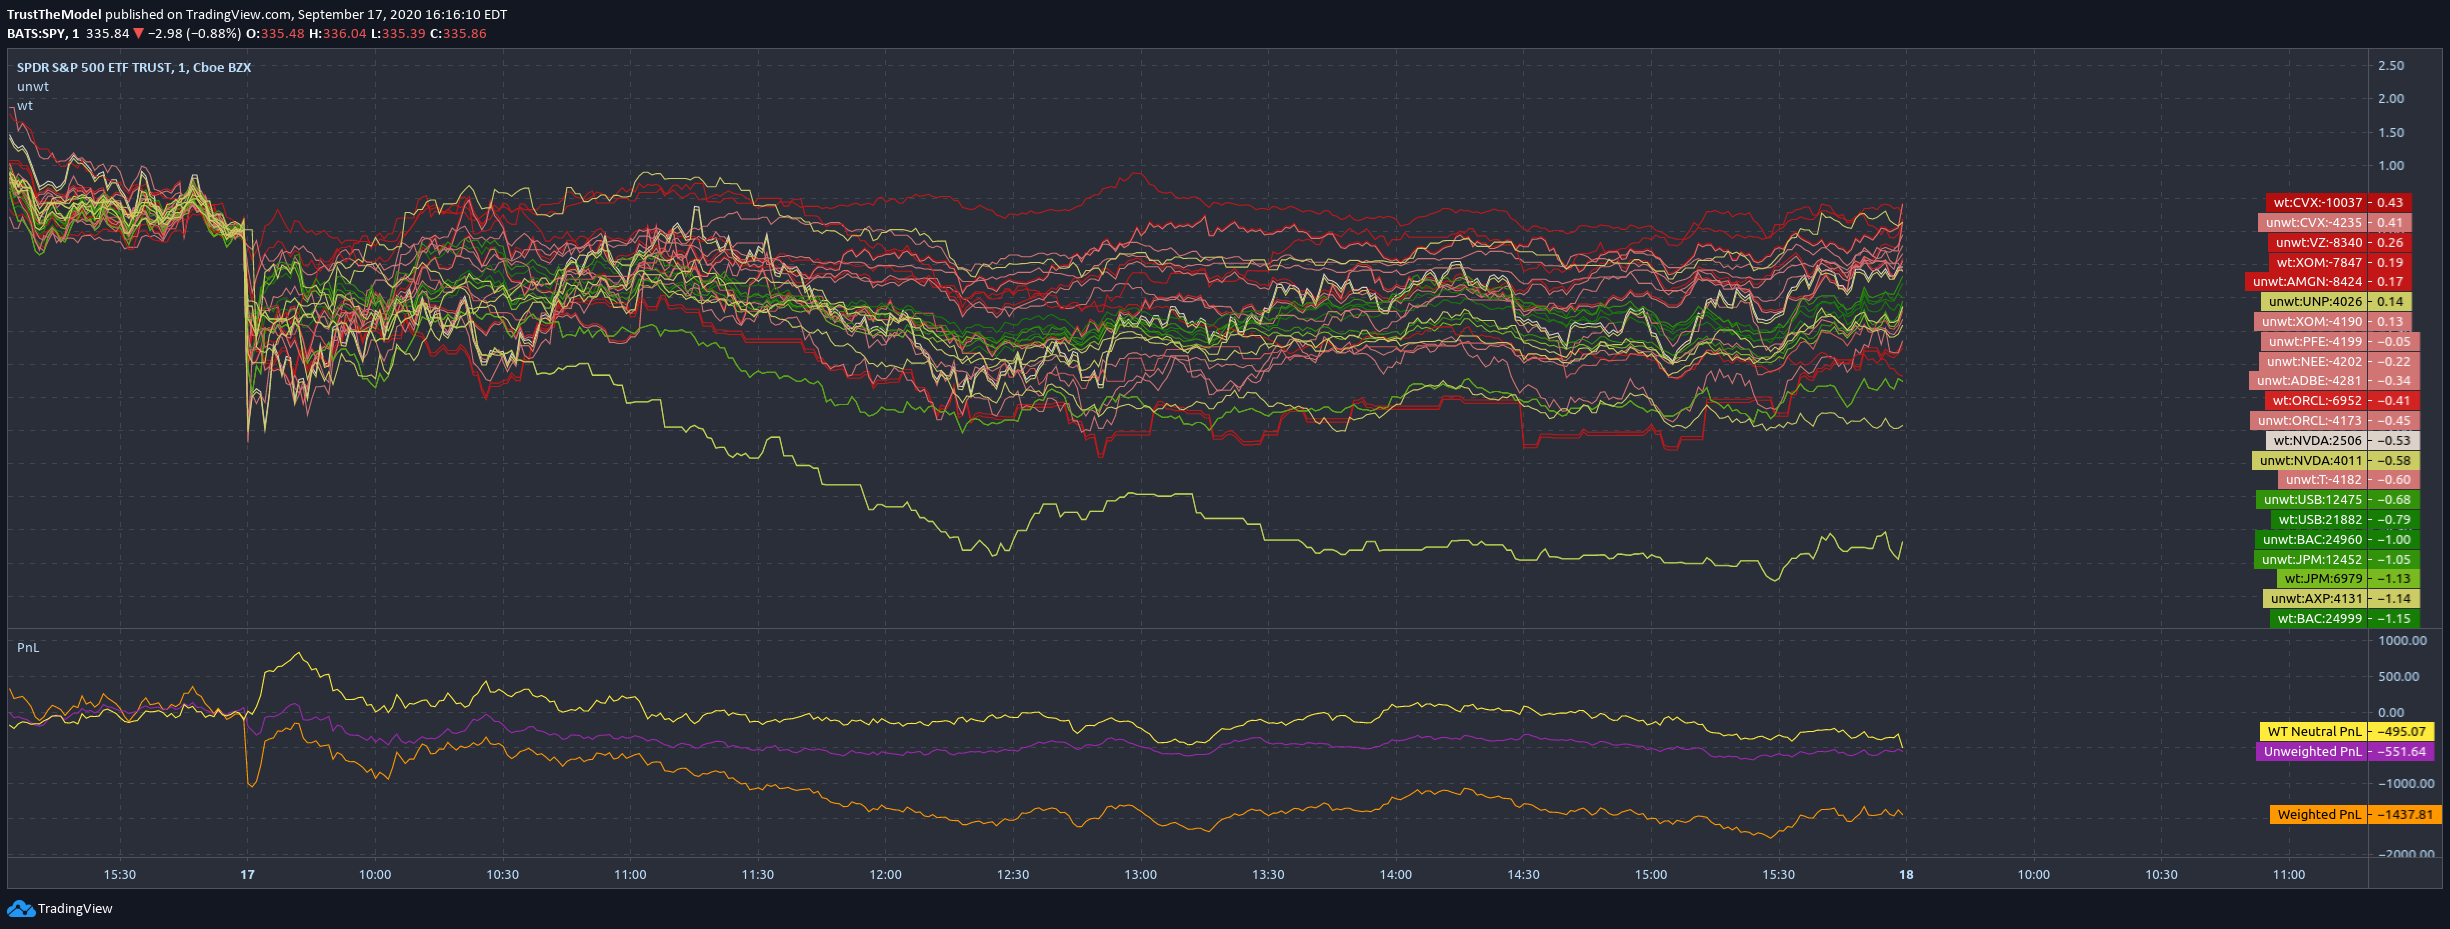
Task: Select the wt:BAC:24999 label
Action: [x=2345, y=618]
